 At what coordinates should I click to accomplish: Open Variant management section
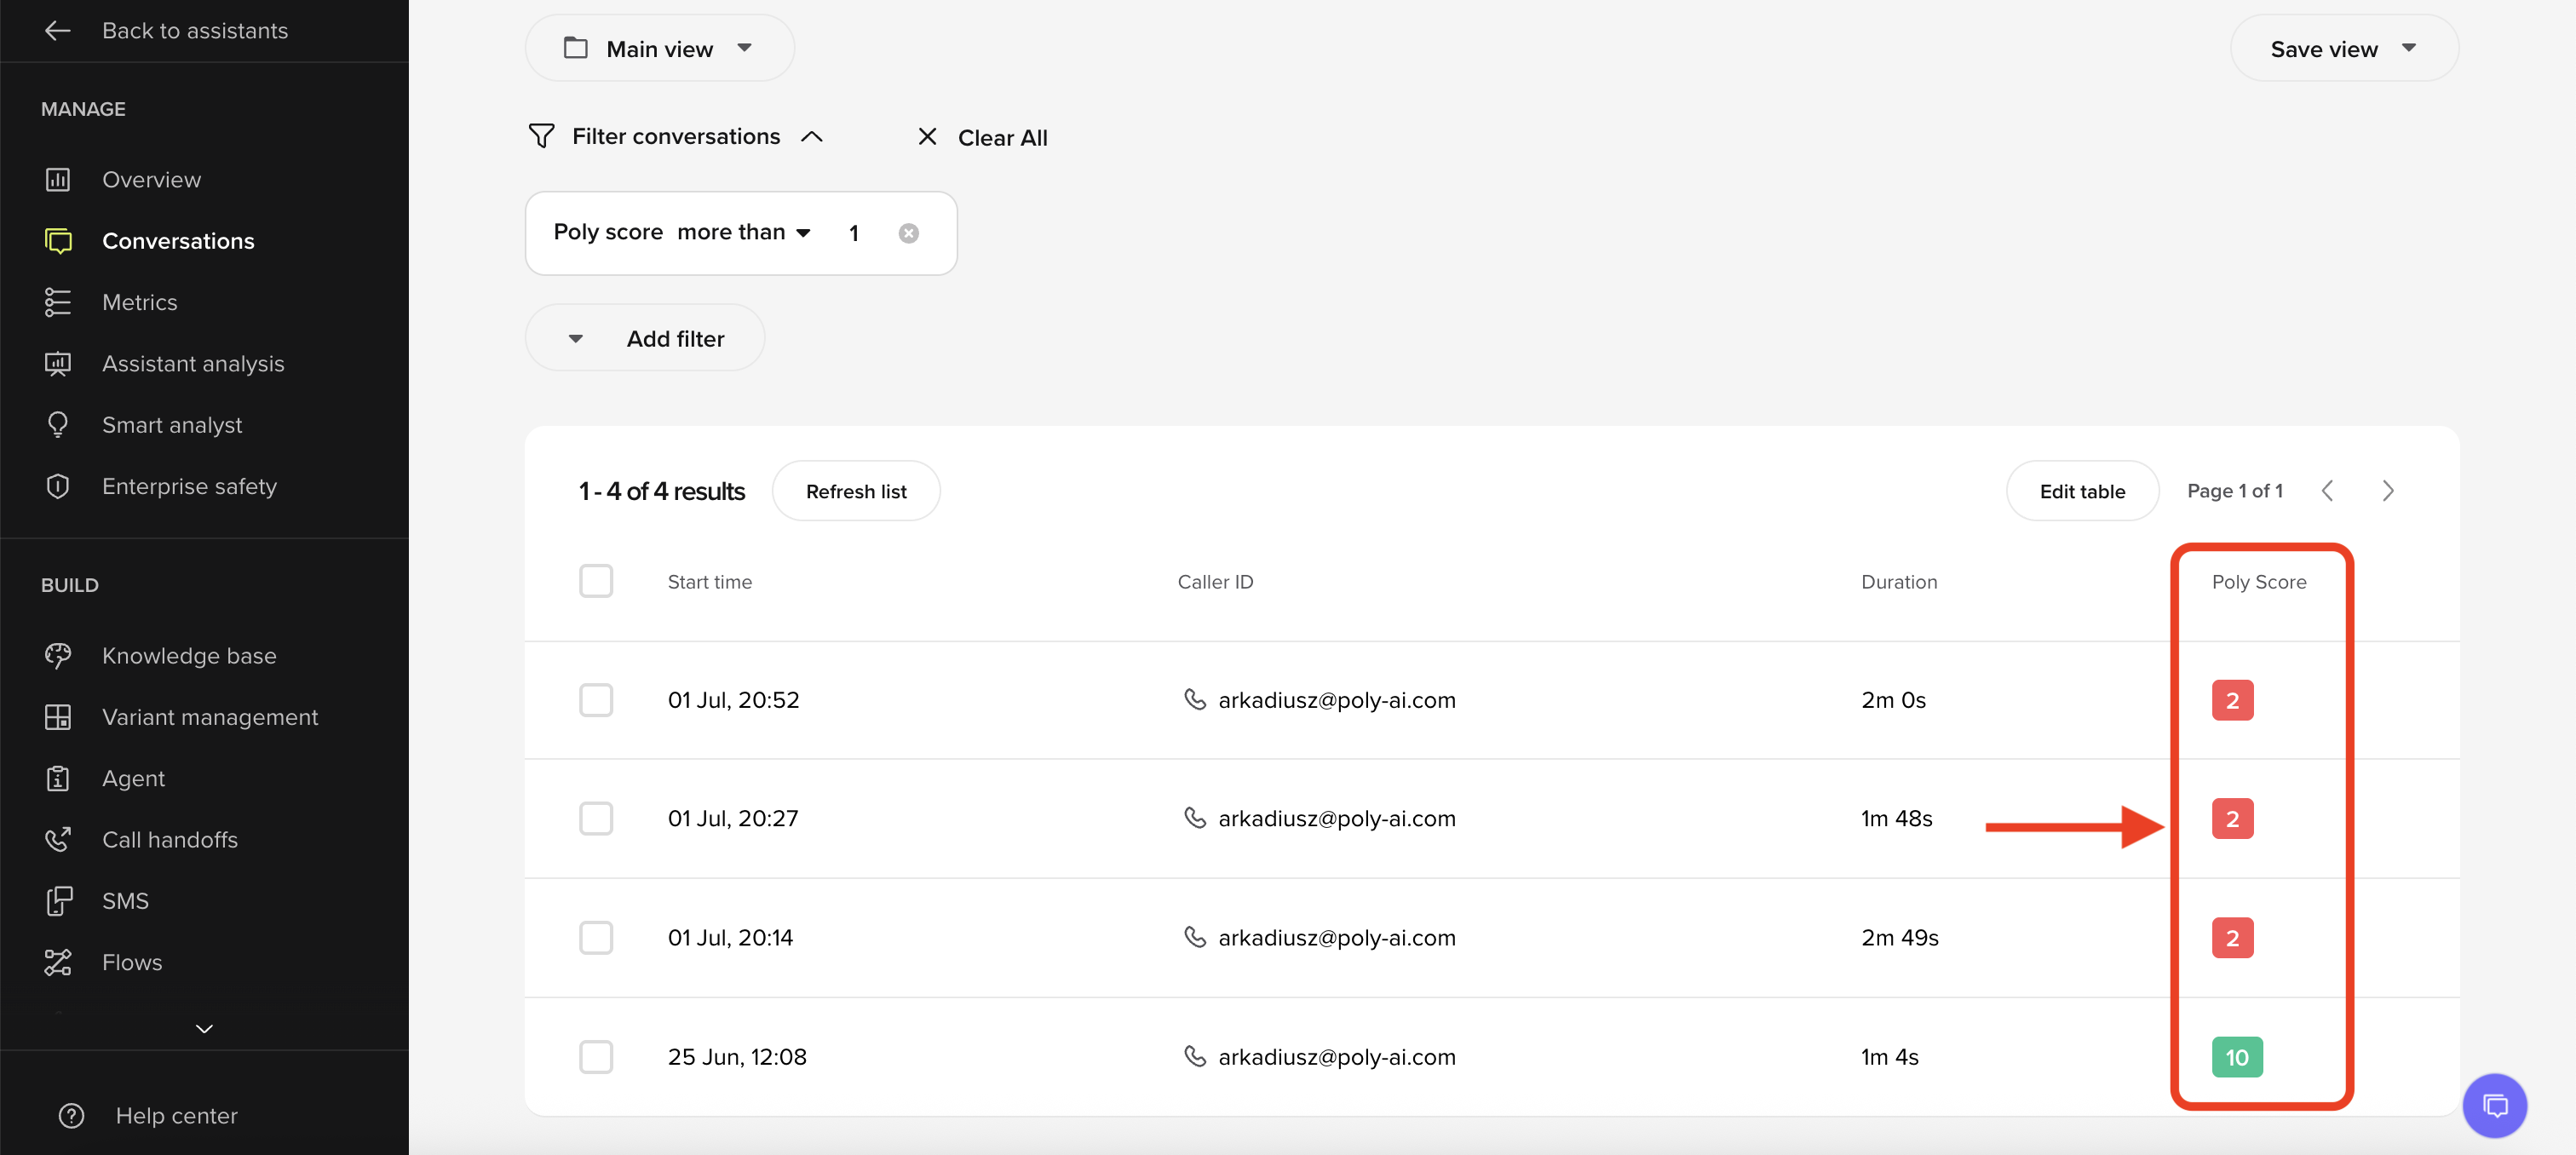209,717
